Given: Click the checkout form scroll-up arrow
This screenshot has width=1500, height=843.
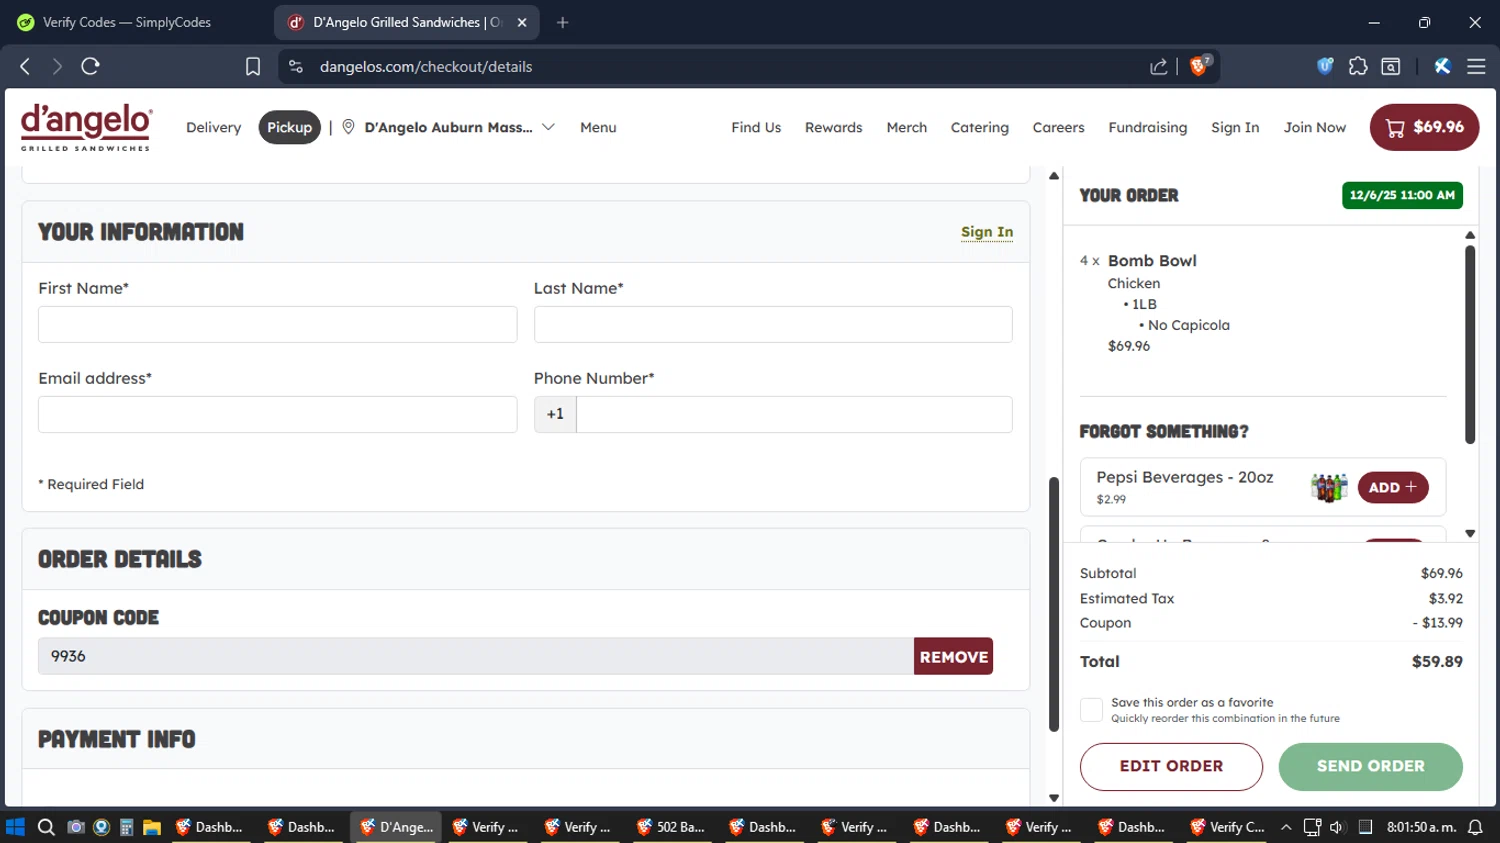Looking at the screenshot, I should [1054, 176].
